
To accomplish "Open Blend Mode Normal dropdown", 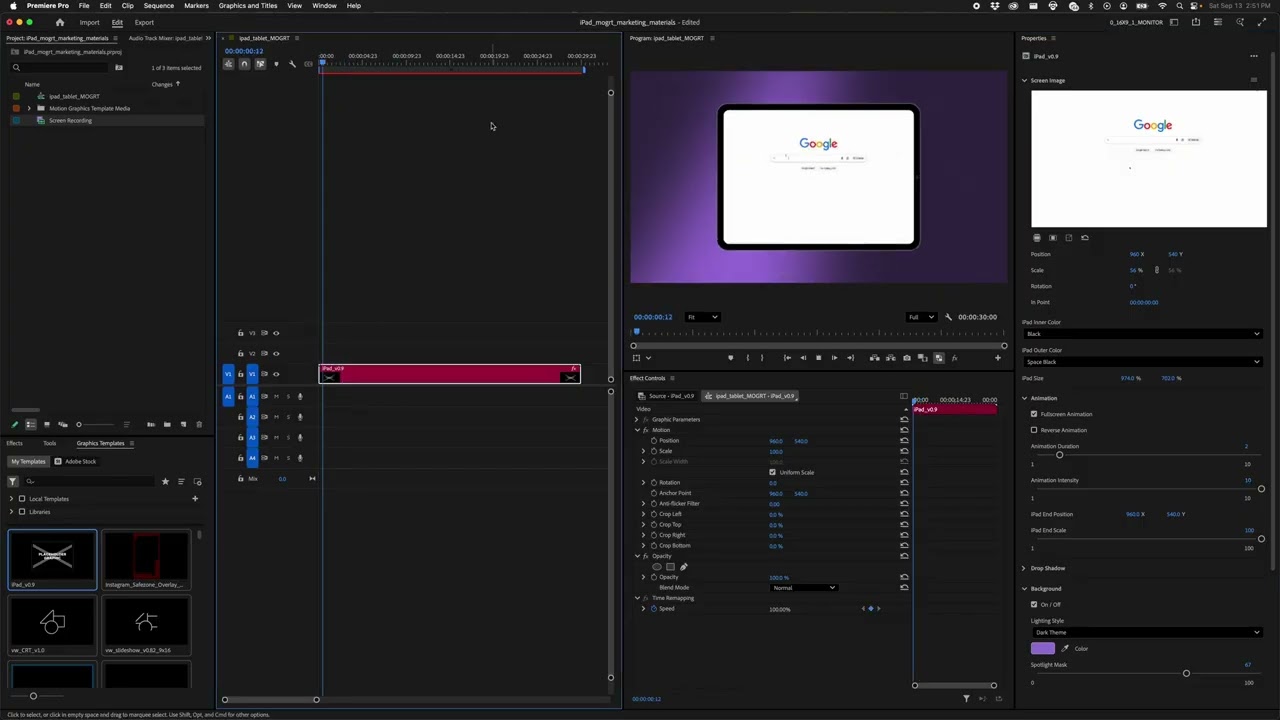I will pos(803,588).
